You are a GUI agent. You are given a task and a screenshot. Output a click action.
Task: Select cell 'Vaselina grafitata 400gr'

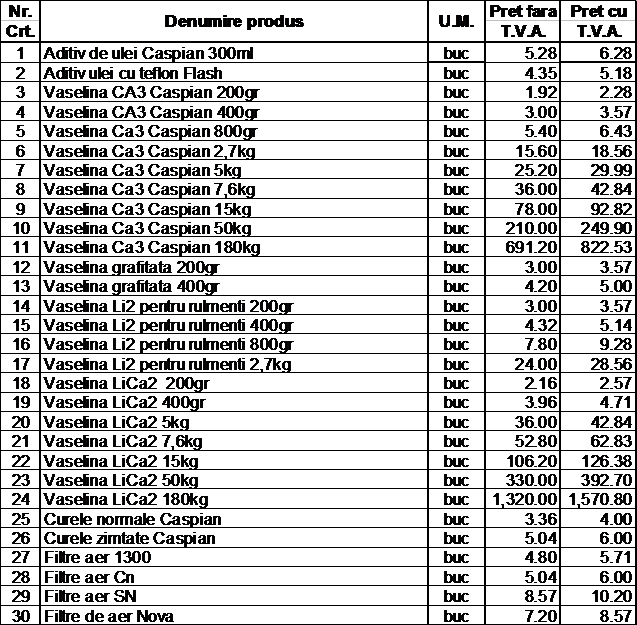(x=234, y=286)
